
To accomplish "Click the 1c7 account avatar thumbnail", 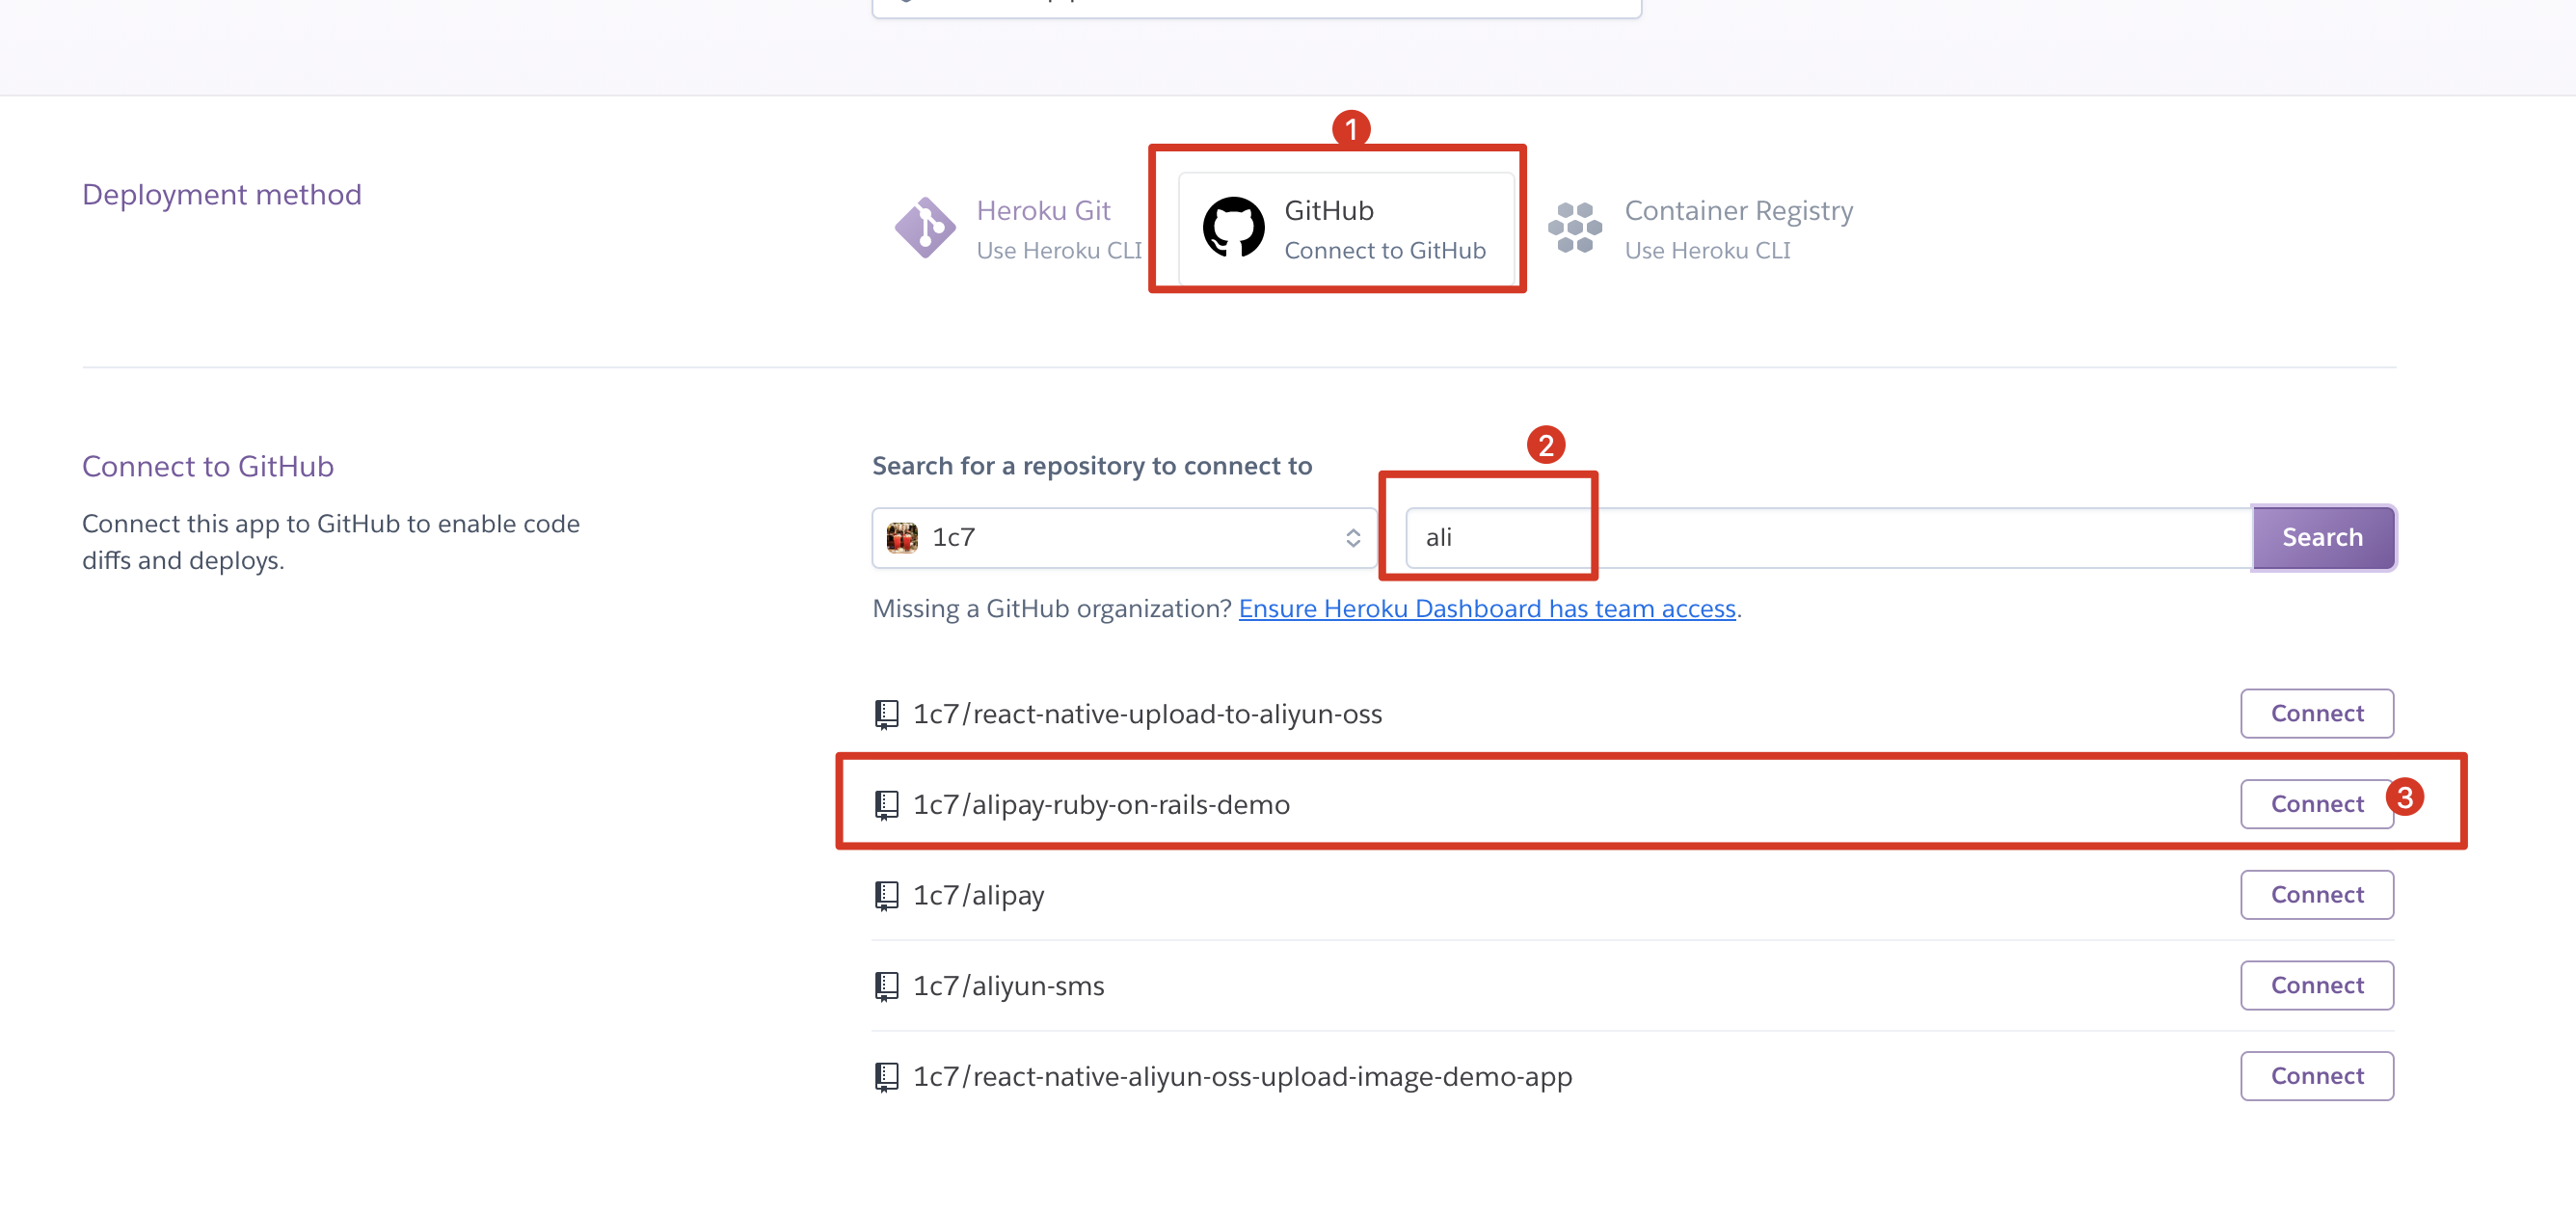I will pos(902,538).
